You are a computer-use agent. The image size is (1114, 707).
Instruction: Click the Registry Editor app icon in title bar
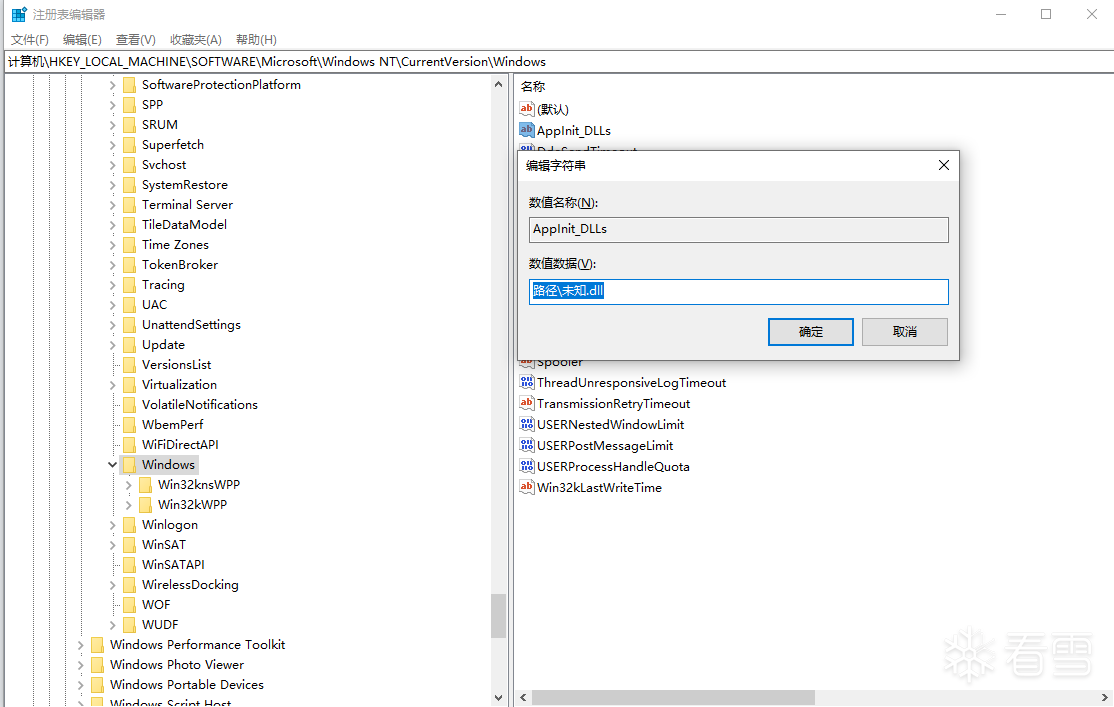(x=19, y=14)
